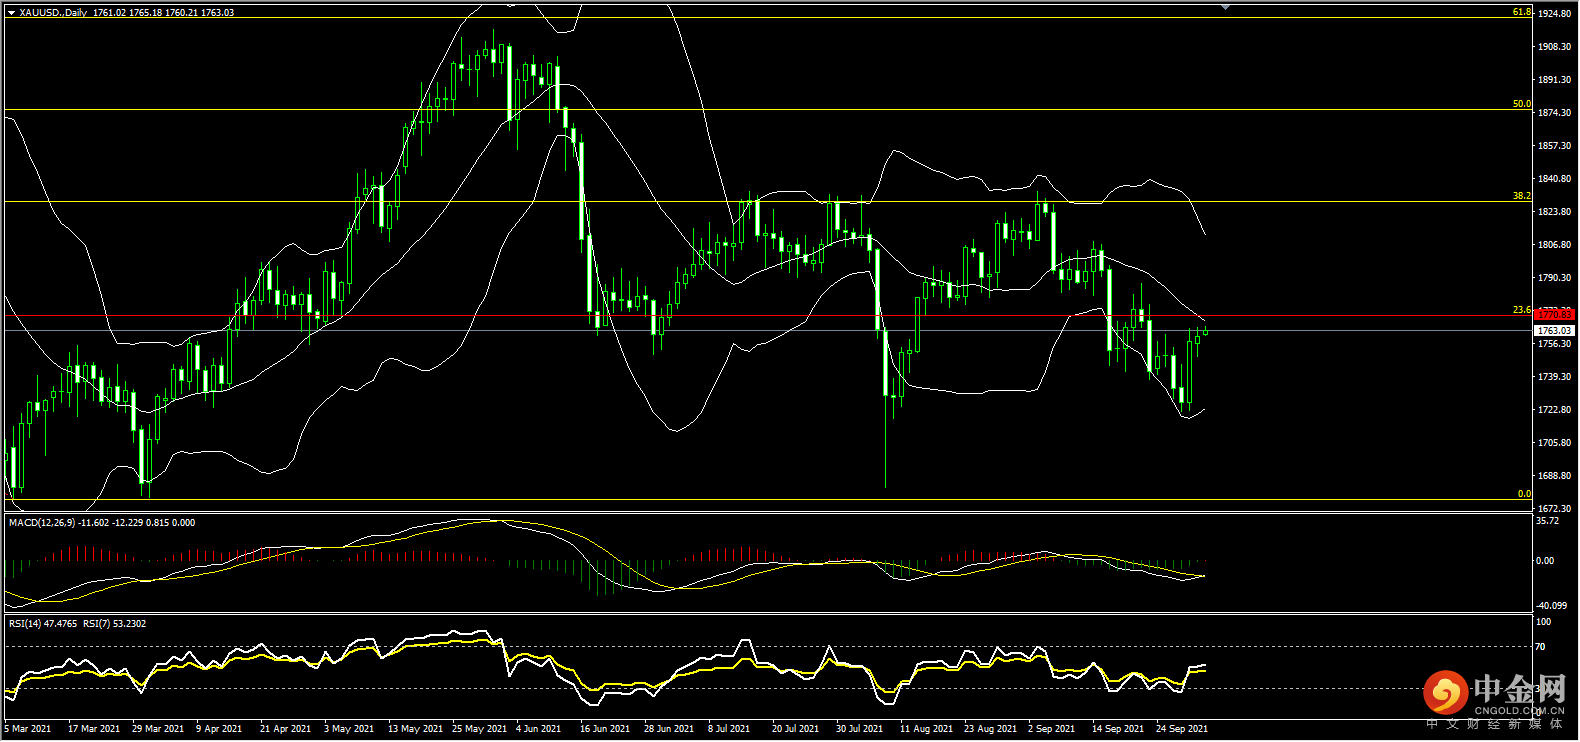Click the 8 Jul 2021 date label
The height and width of the screenshot is (742, 1580).
point(729,729)
